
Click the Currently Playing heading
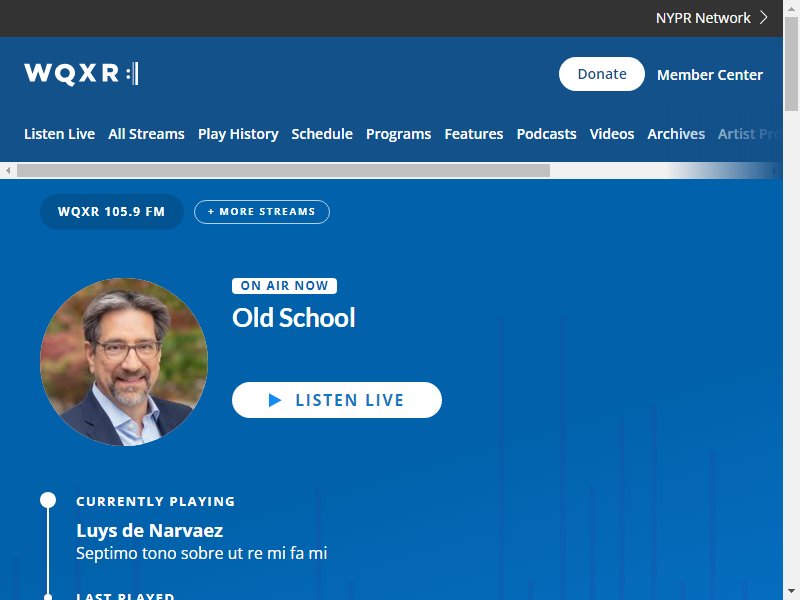click(x=156, y=502)
